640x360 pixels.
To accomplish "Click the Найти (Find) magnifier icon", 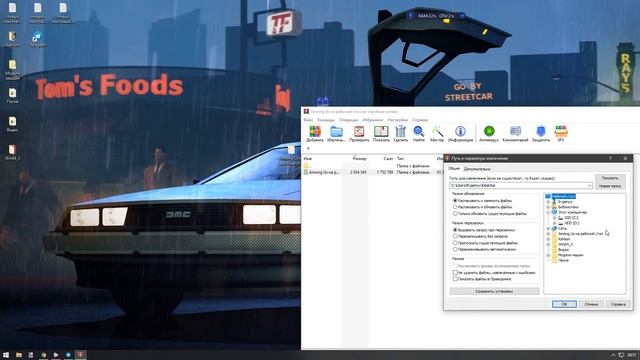I will pyautogui.click(x=418, y=133).
